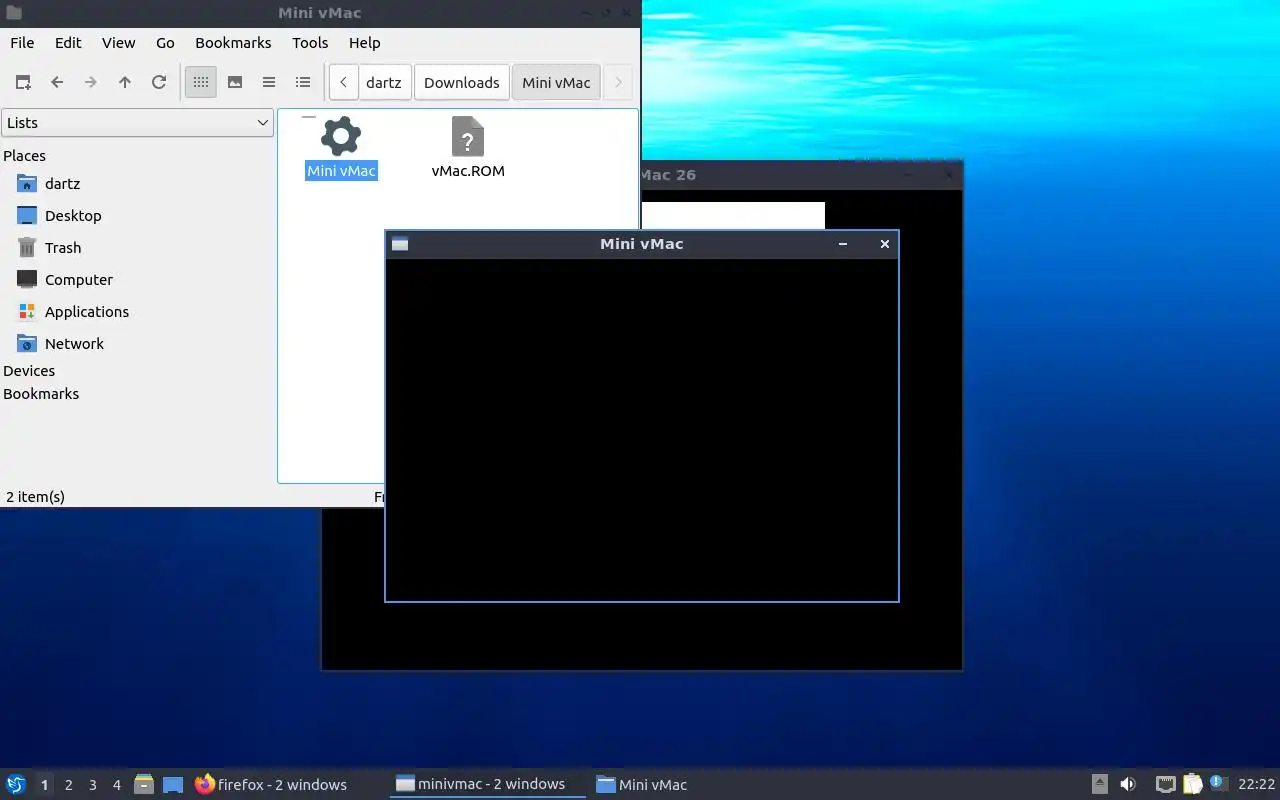Go back to previous folder
This screenshot has width=1280, height=800.
coord(57,82)
